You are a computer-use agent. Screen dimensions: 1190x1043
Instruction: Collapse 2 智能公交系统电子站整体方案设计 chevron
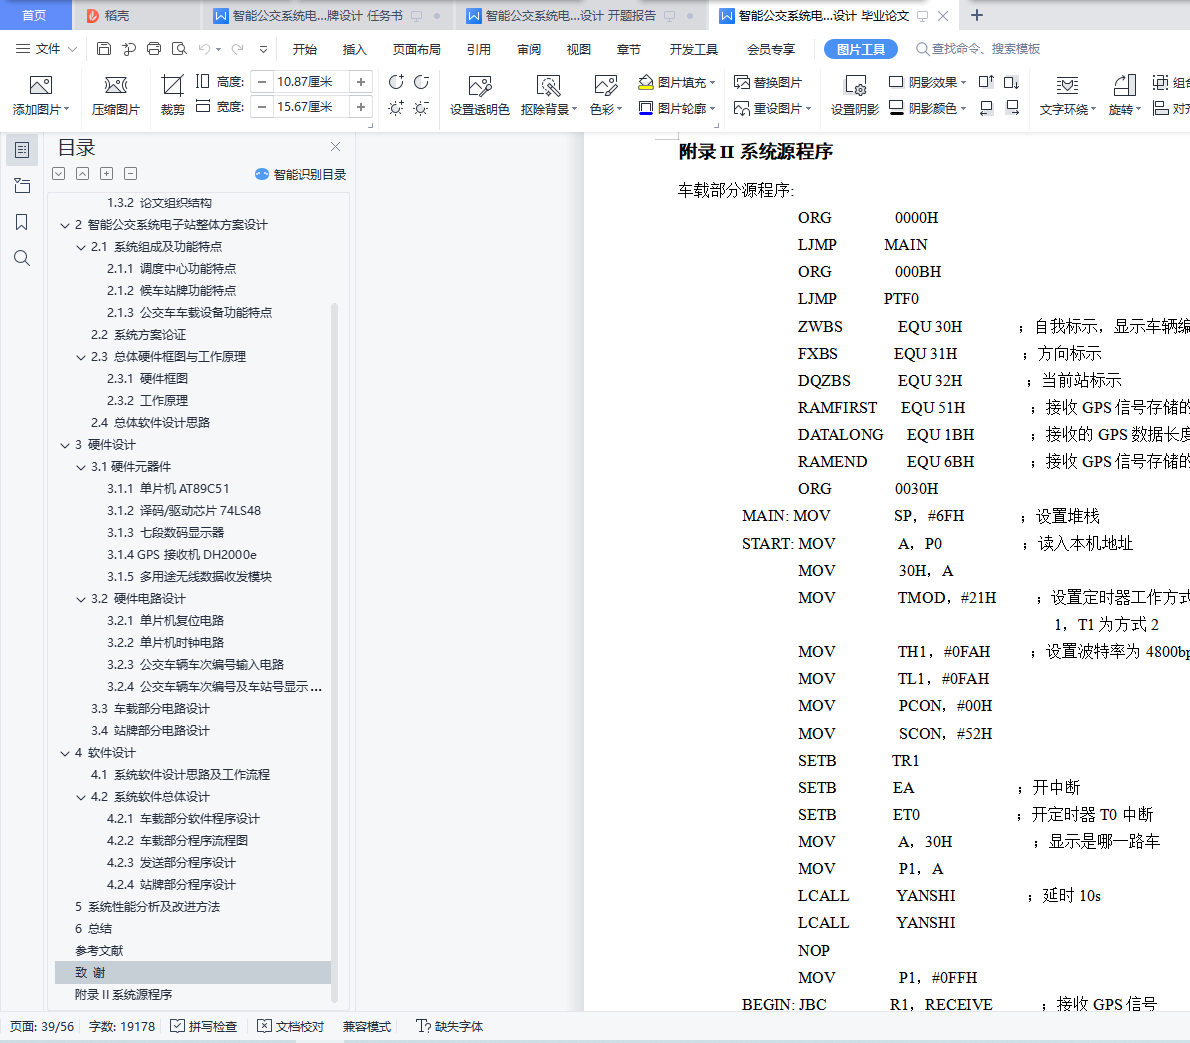click(65, 225)
